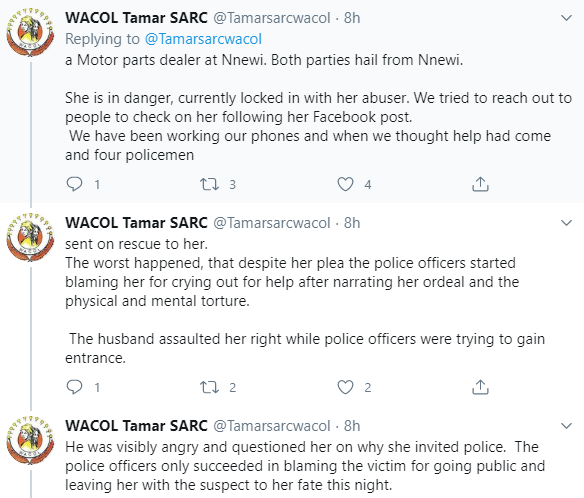Viewport: 584px width, 498px height.
Task: Open WACOL Tamar SARC name on first tweet
Action: [x=136, y=18]
